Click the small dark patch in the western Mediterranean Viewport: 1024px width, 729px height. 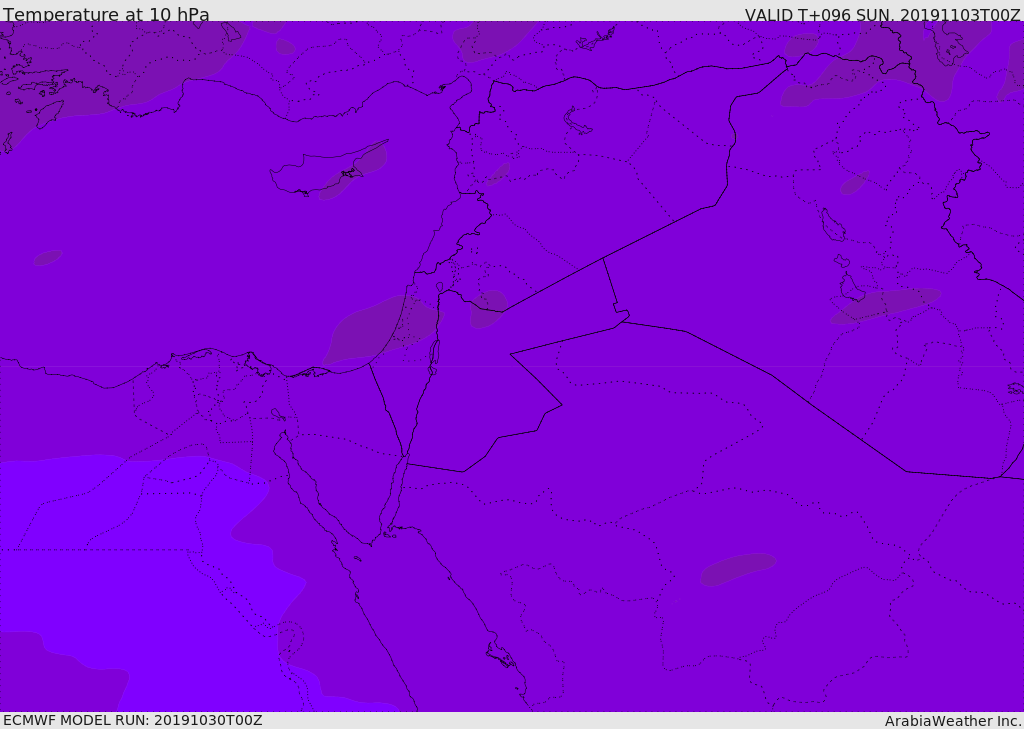[x=48, y=257]
